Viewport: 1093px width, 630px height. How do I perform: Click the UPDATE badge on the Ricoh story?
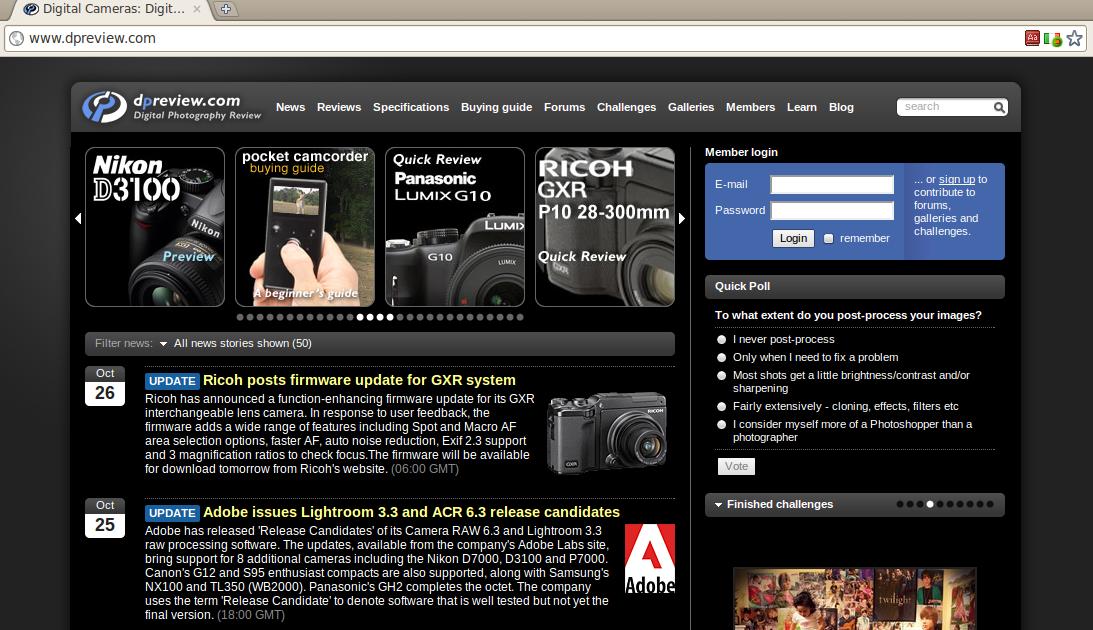pos(172,381)
